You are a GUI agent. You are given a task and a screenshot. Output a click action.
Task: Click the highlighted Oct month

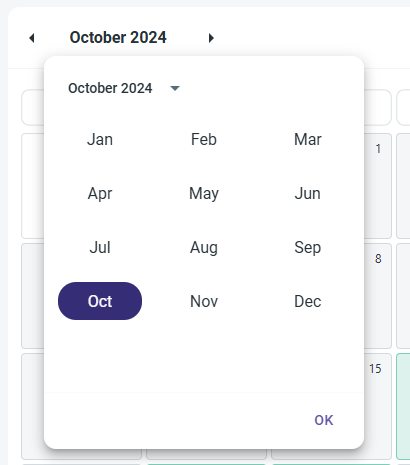coord(100,301)
